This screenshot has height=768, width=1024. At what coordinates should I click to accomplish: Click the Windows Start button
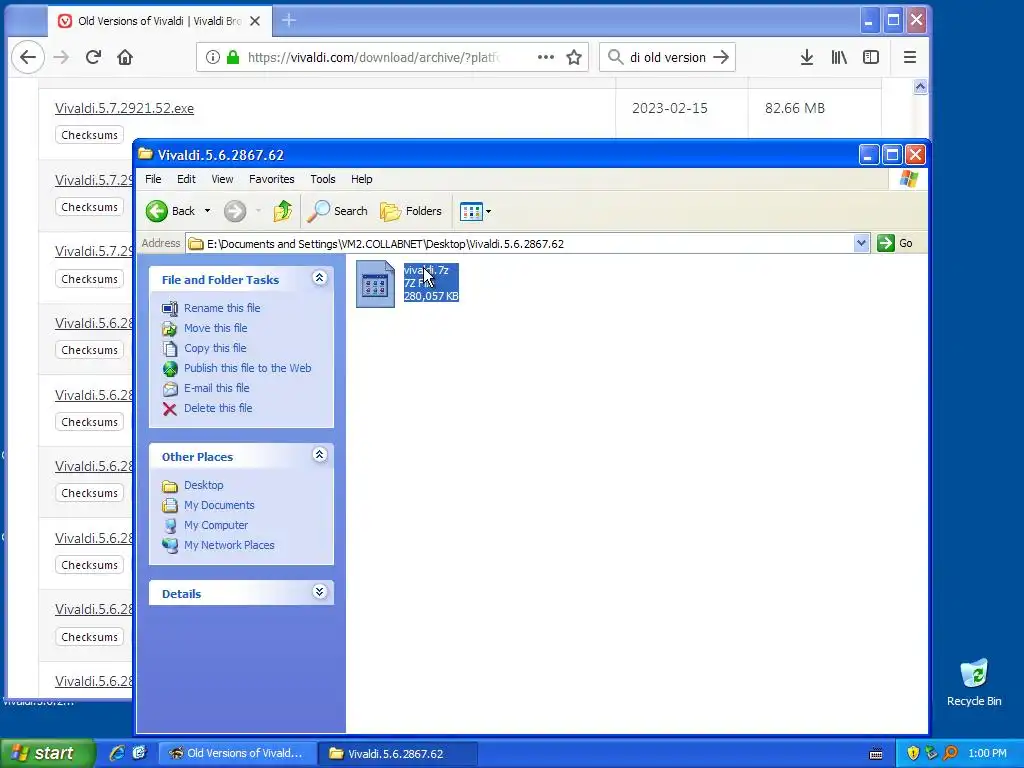click(47, 753)
